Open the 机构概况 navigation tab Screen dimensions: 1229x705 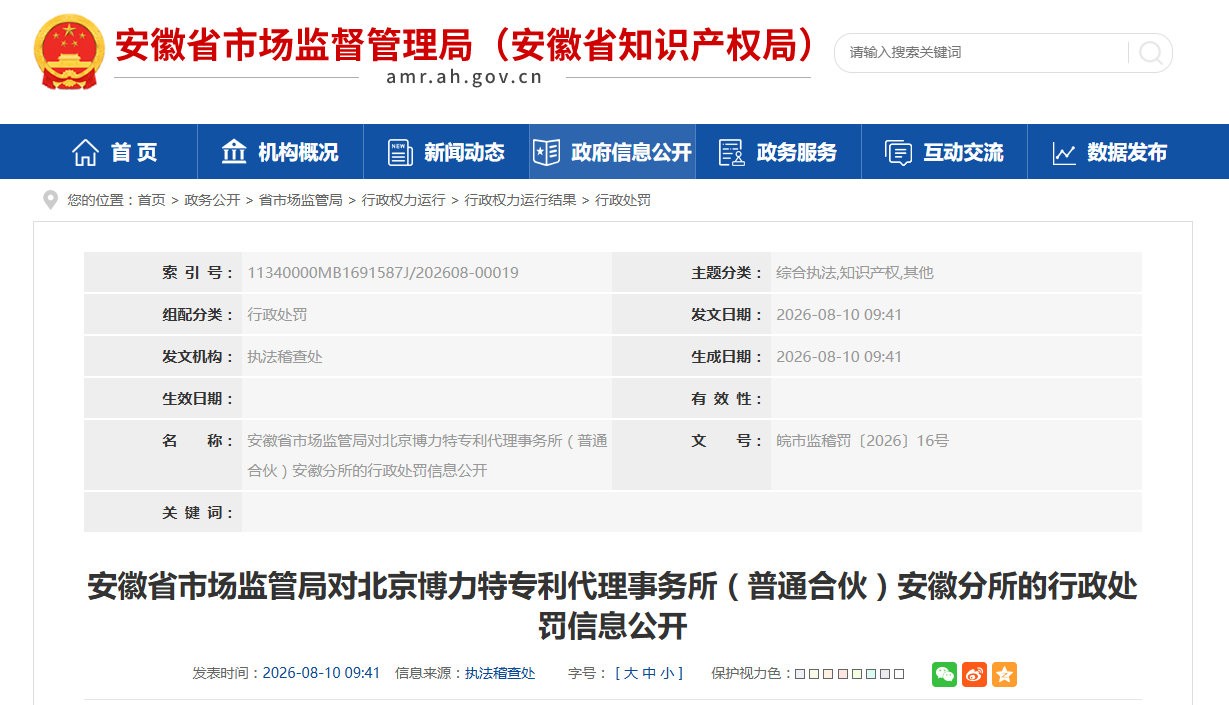(280, 152)
